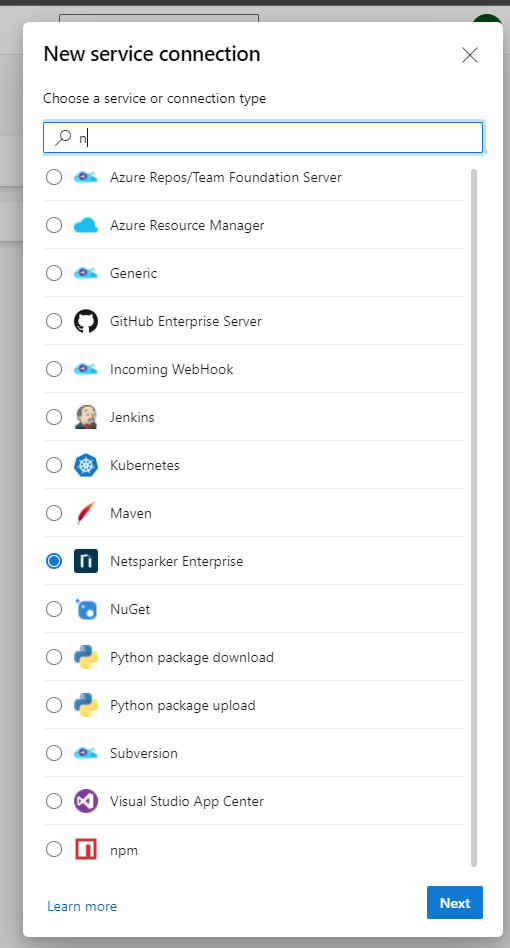The height and width of the screenshot is (948, 510).
Task: Close the New service connection panel
Action: point(470,55)
